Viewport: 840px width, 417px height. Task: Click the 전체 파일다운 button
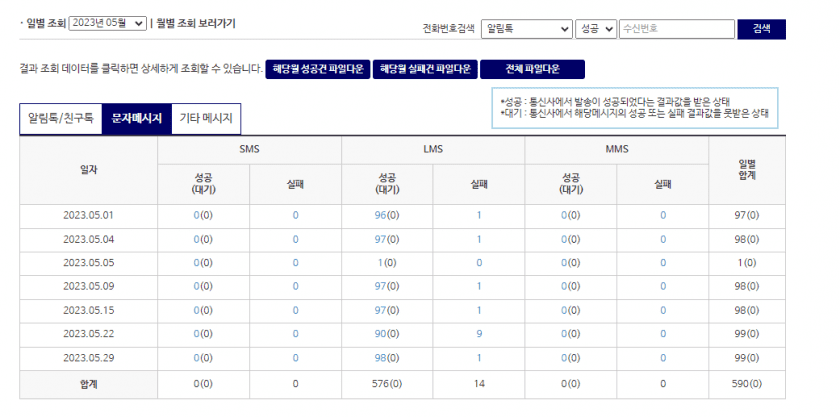(532, 69)
